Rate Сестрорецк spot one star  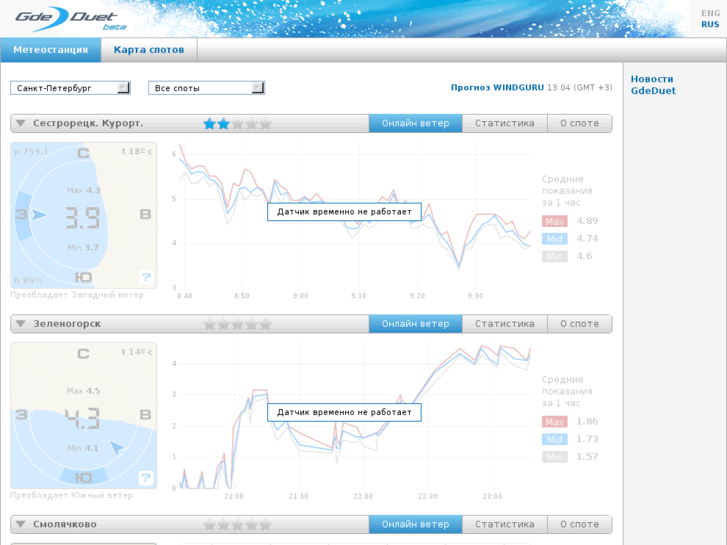[x=210, y=123]
